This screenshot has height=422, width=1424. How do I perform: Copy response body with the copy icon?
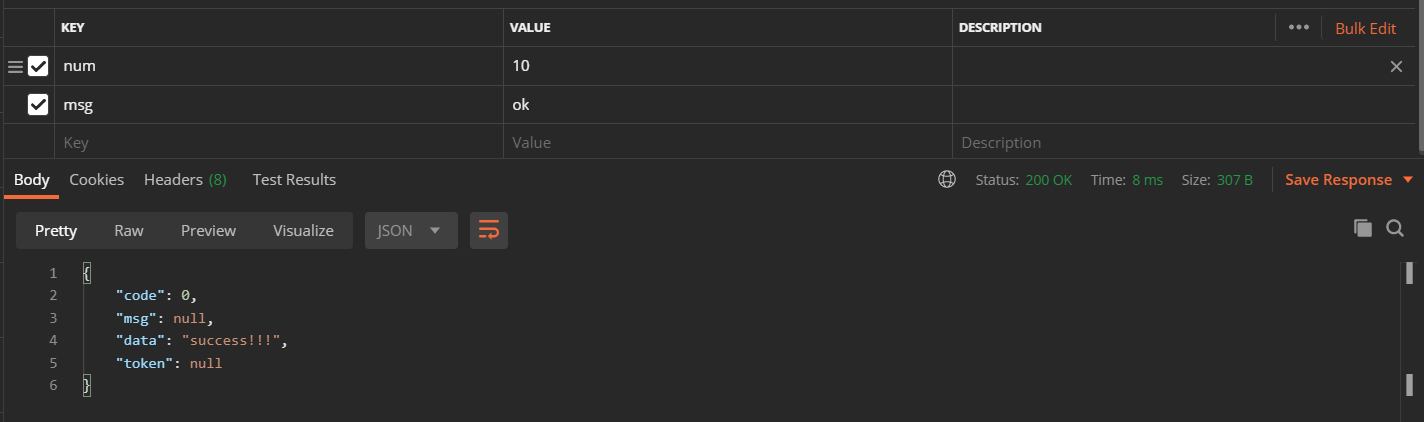[x=1362, y=229]
